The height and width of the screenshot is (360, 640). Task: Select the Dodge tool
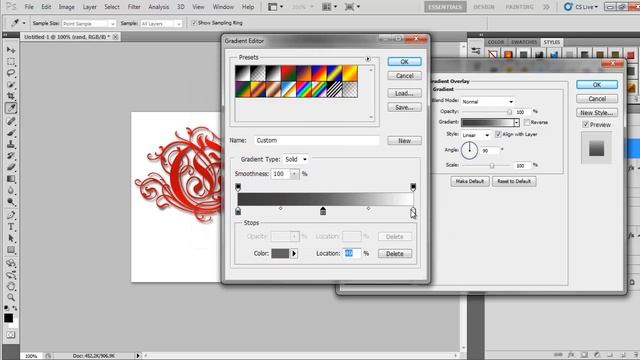[x=11, y=202]
